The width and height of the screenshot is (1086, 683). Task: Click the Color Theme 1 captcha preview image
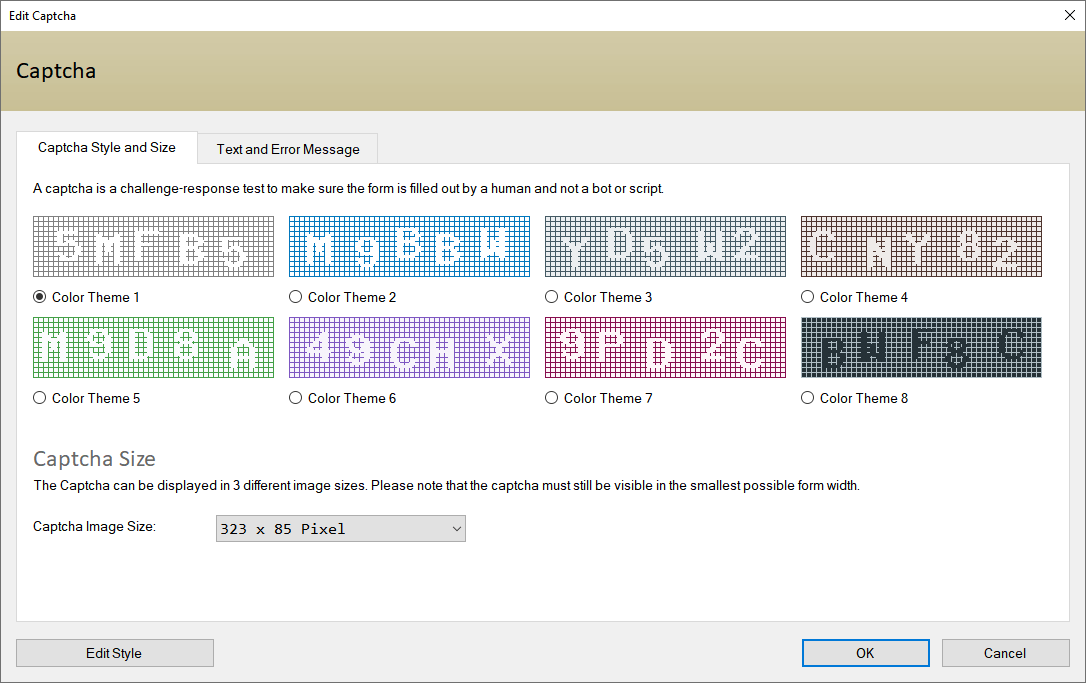153,246
